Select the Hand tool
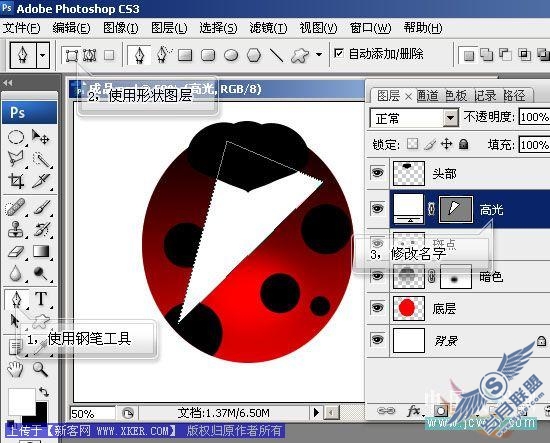This screenshot has height=443, width=550. tap(15, 369)
